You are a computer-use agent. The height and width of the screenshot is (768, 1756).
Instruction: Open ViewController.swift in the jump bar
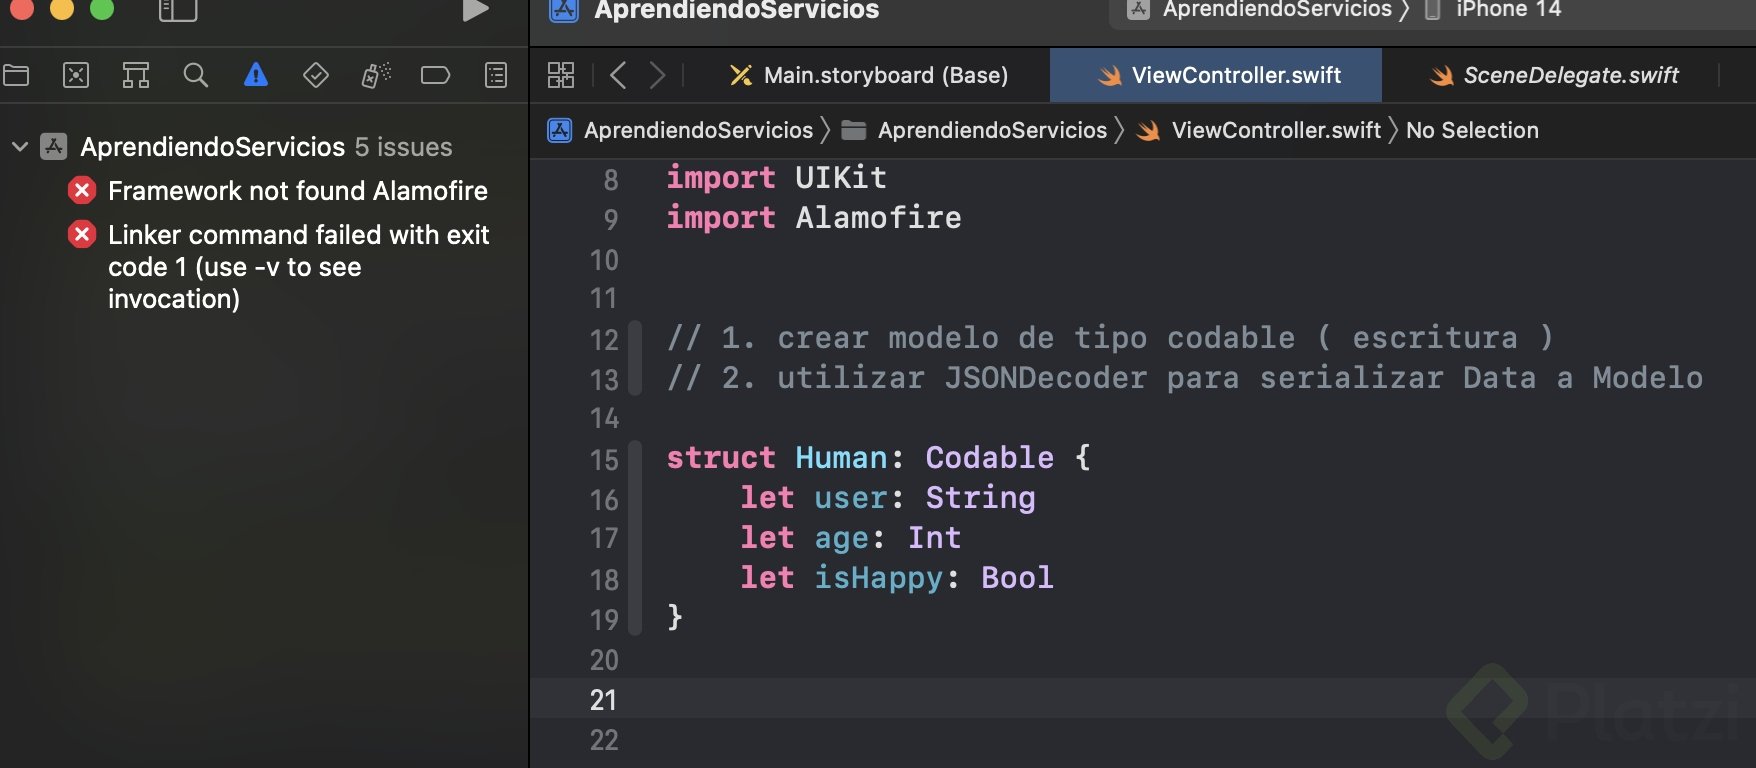coord(1258,130)
